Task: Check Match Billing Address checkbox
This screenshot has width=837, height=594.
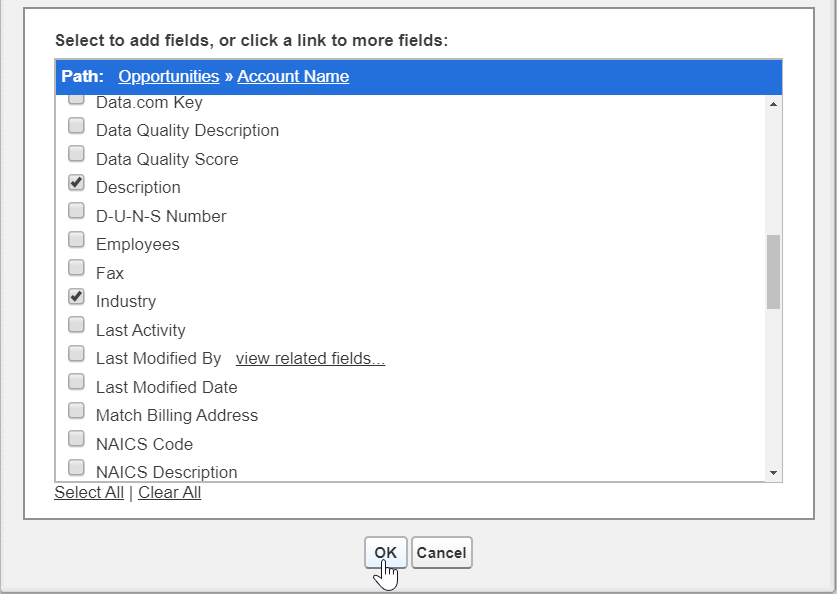Action: [x=76, y=411]
